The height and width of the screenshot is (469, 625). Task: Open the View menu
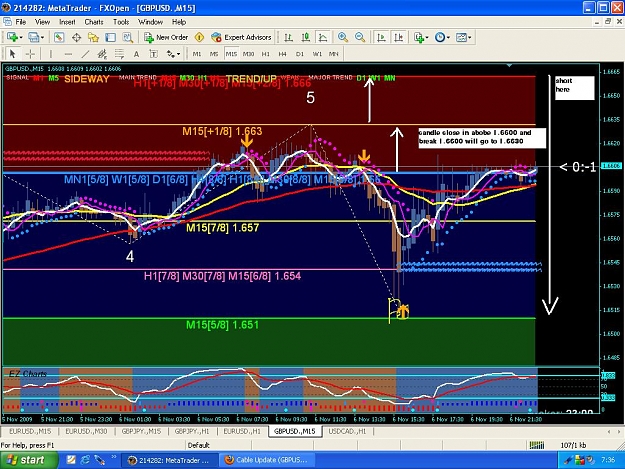[42, 22]
